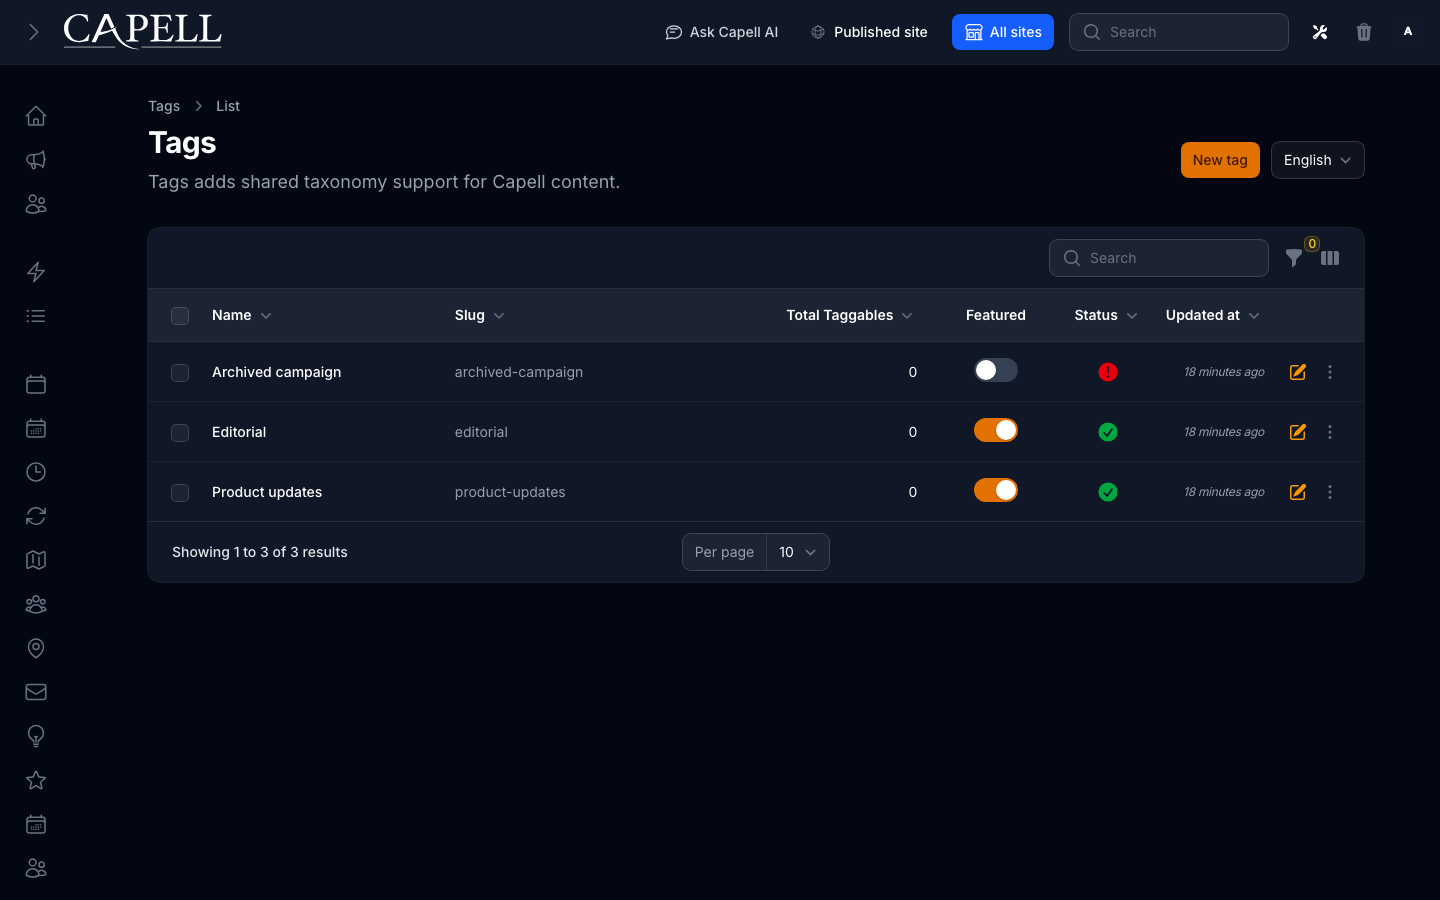The height and width of the screenshot is (900, 1440).
Task: Click the product-updates slug cell
Action: coord(510,492)
